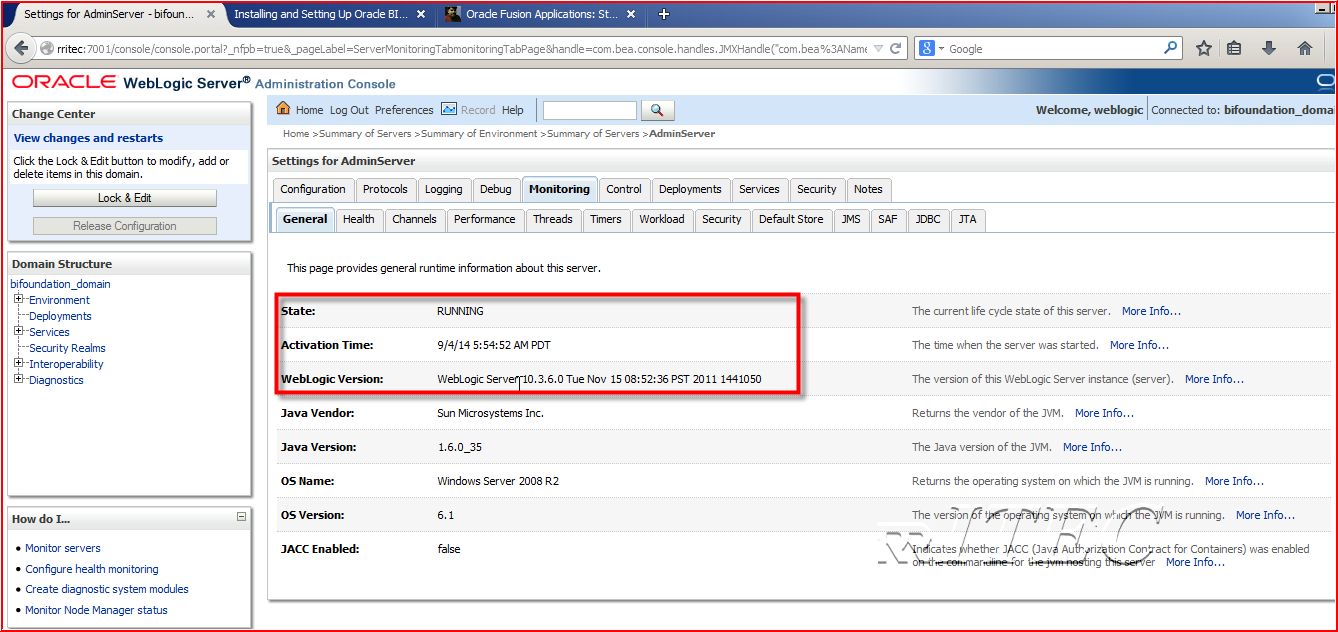Open the URL bar history dropdown arrow
The width and height of the screenshot is (1338, 632).
pos(878,48)
